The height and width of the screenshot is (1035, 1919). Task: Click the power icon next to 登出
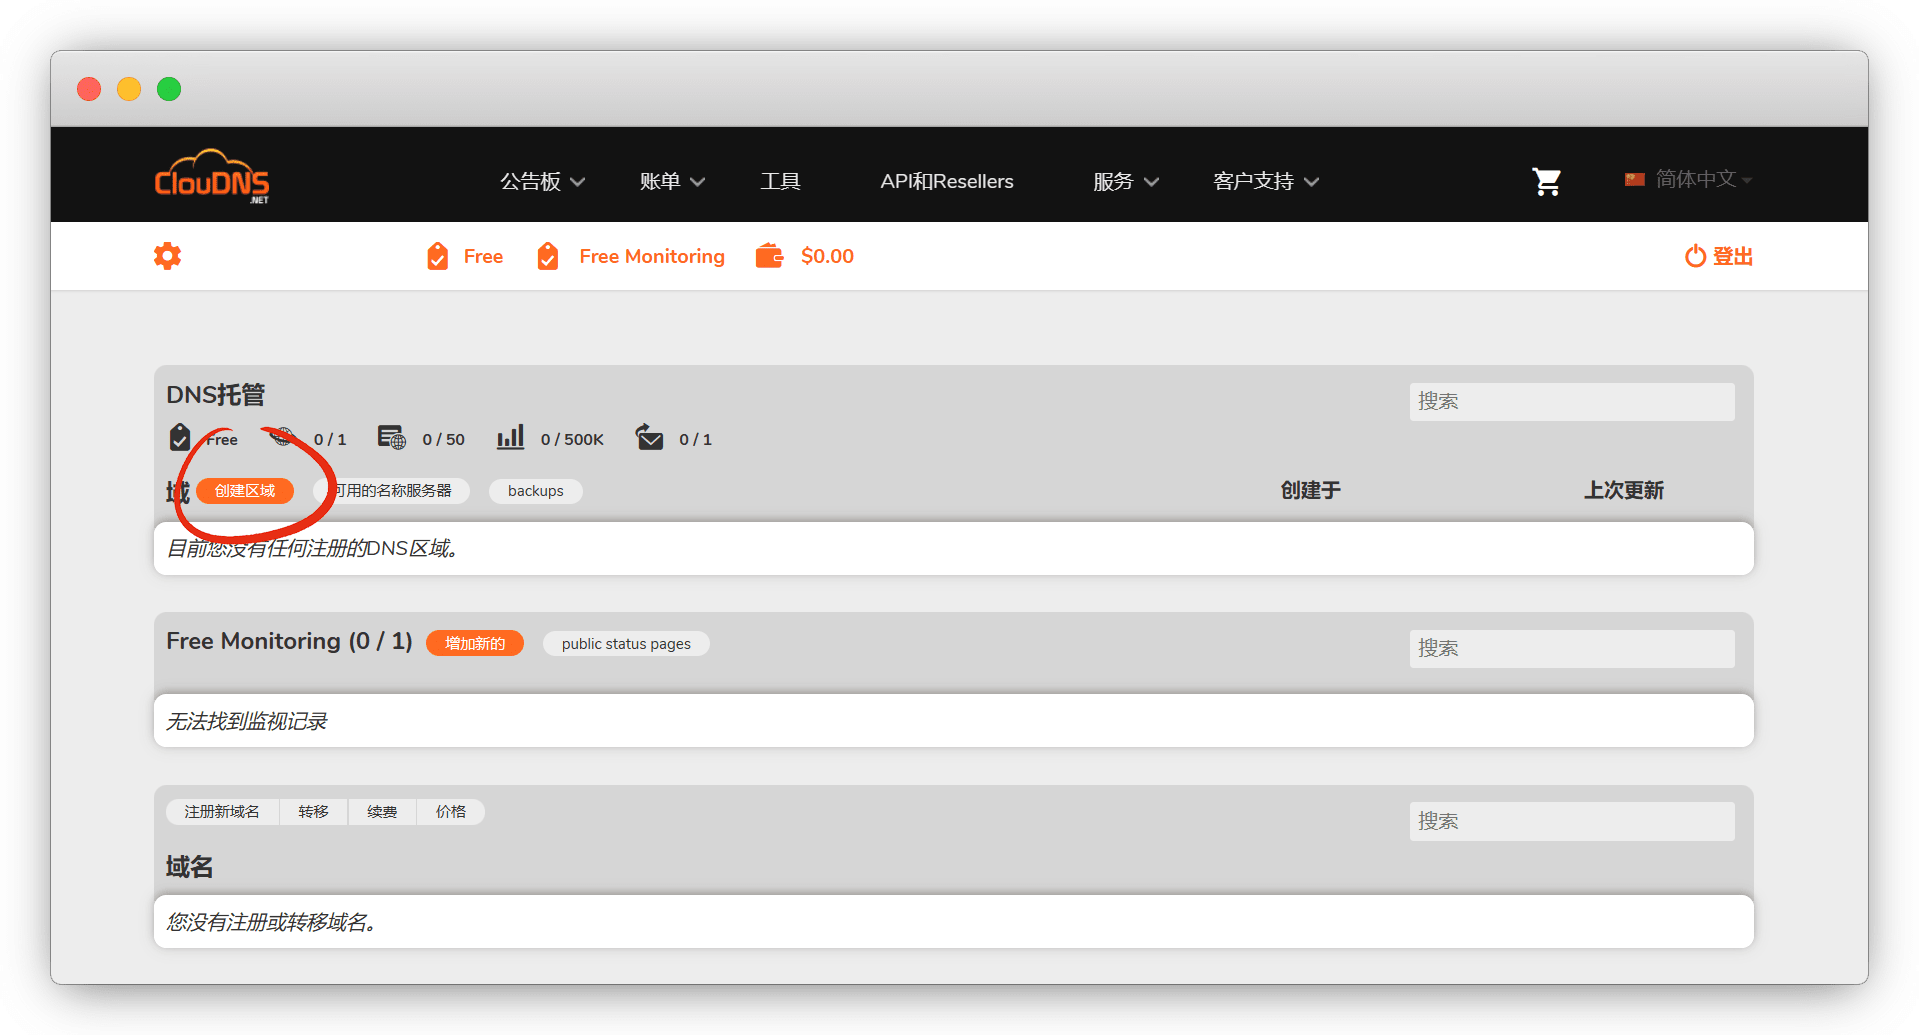(x=1694, y=256)
